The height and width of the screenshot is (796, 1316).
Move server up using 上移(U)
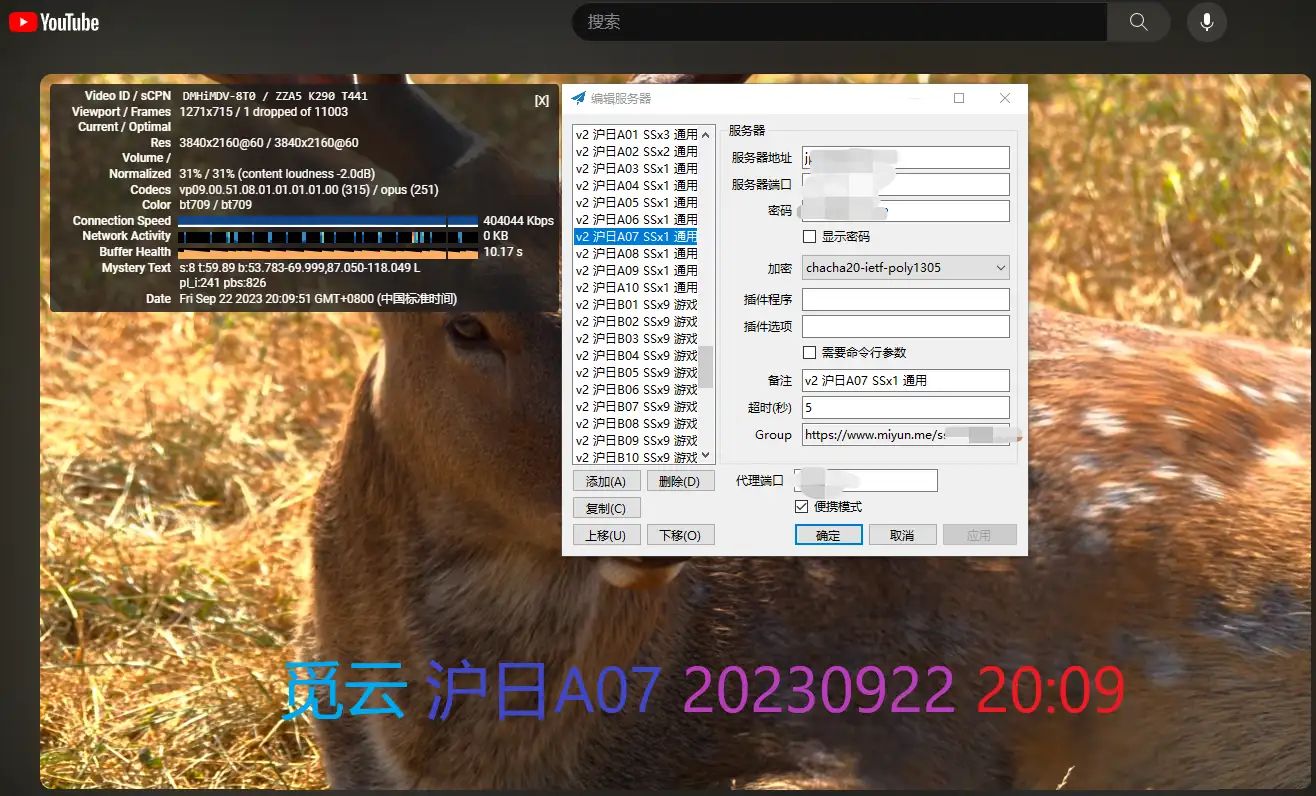click(x=607, y=534)
